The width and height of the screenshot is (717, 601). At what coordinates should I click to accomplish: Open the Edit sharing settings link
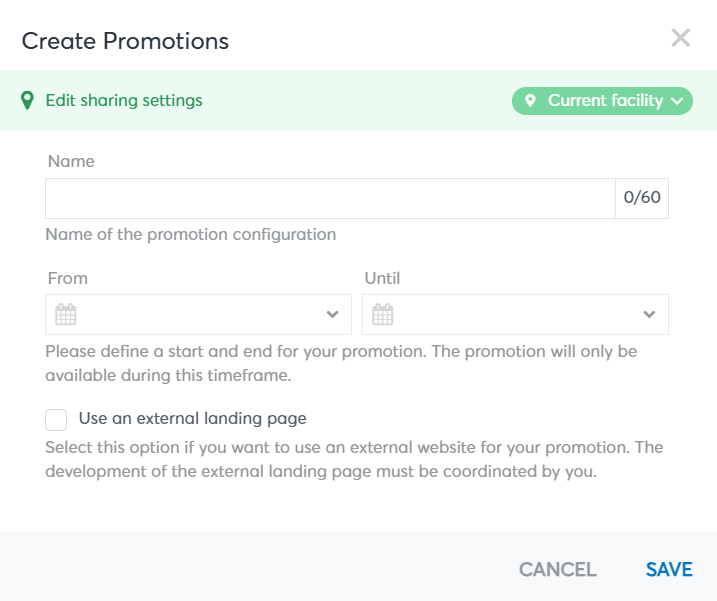pyautogui.click(x=124, y=100)
